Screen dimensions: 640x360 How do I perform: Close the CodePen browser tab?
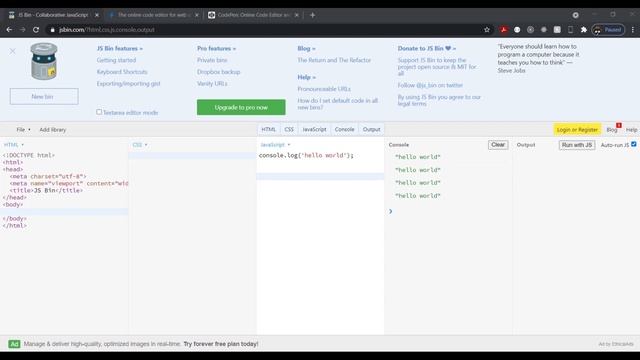pyautogui.click(x=297, y=15)
